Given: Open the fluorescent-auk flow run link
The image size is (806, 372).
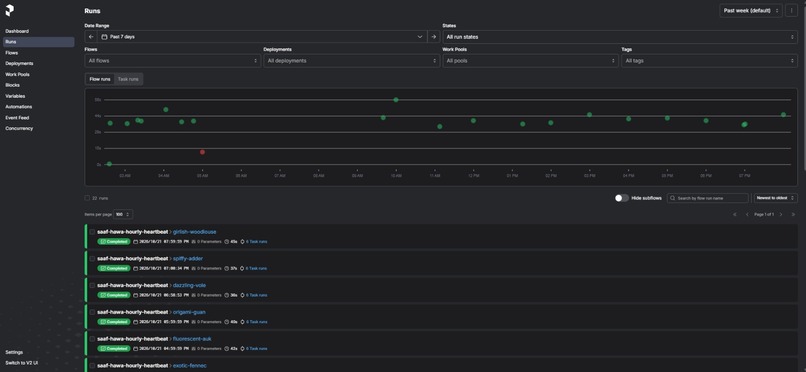Looking at the screenshot, I should point(192,339).
